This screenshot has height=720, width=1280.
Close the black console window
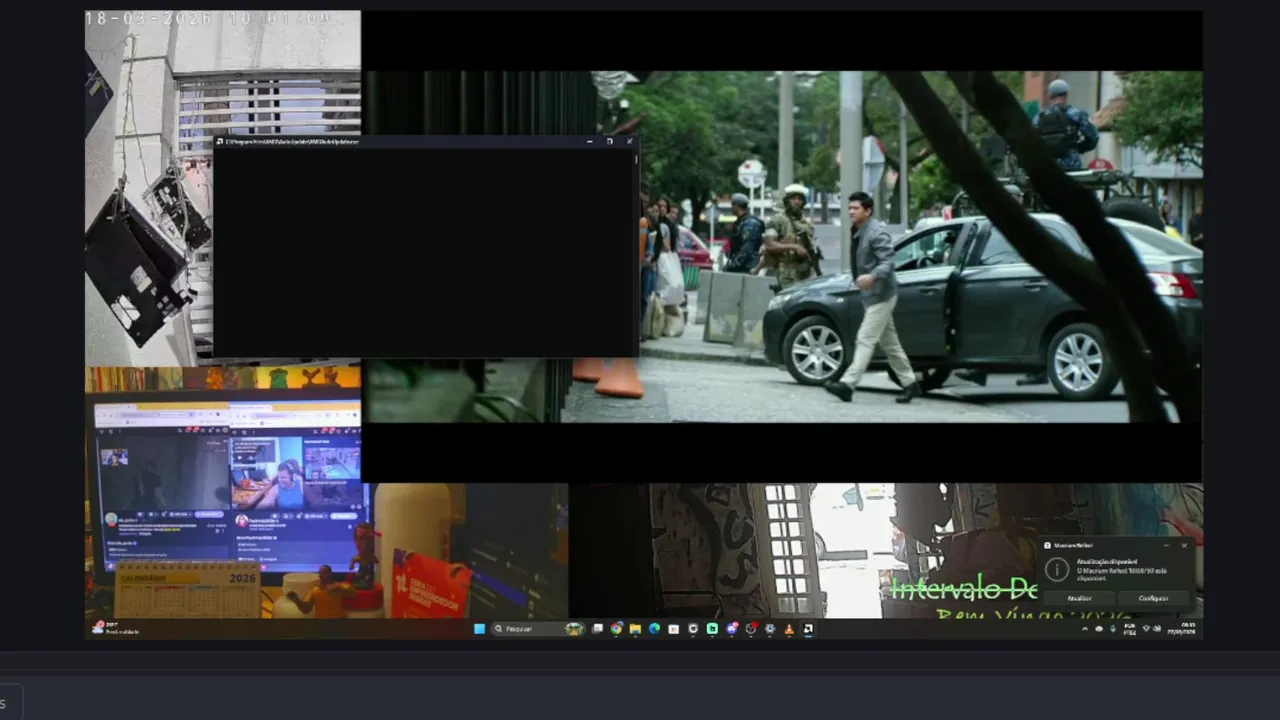coord(629,141)
